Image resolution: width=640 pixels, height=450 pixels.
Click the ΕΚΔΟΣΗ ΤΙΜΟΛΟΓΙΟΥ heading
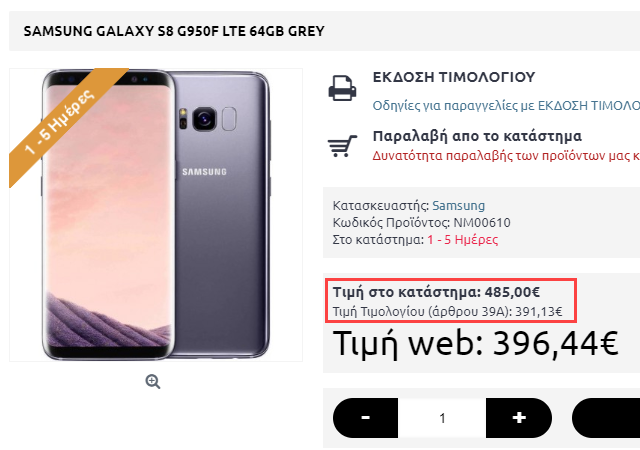453,77
